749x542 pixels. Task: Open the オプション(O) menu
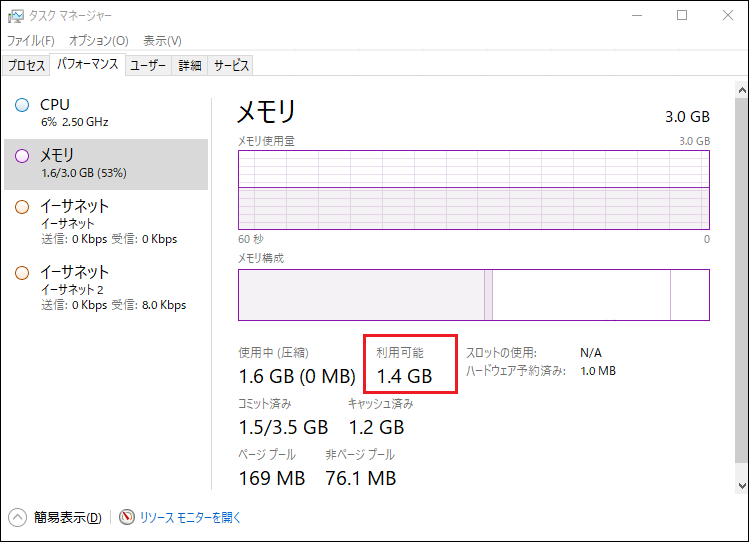tap(98, 41)
